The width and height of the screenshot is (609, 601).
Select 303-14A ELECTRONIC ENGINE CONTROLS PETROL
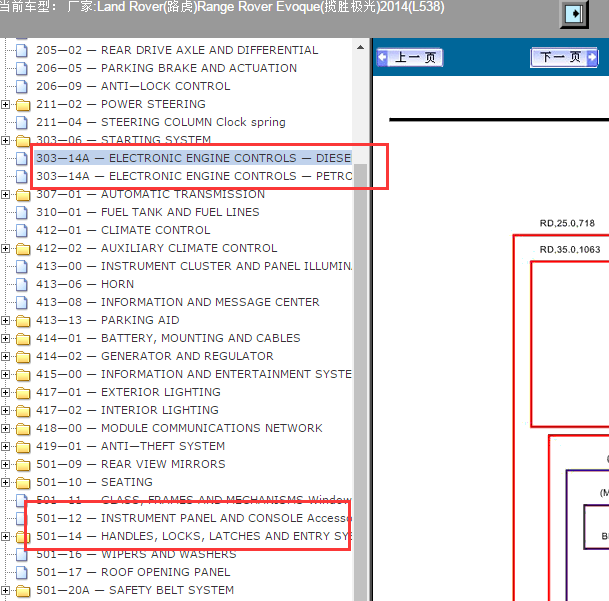pyautogui.click(x=193, y=176)
